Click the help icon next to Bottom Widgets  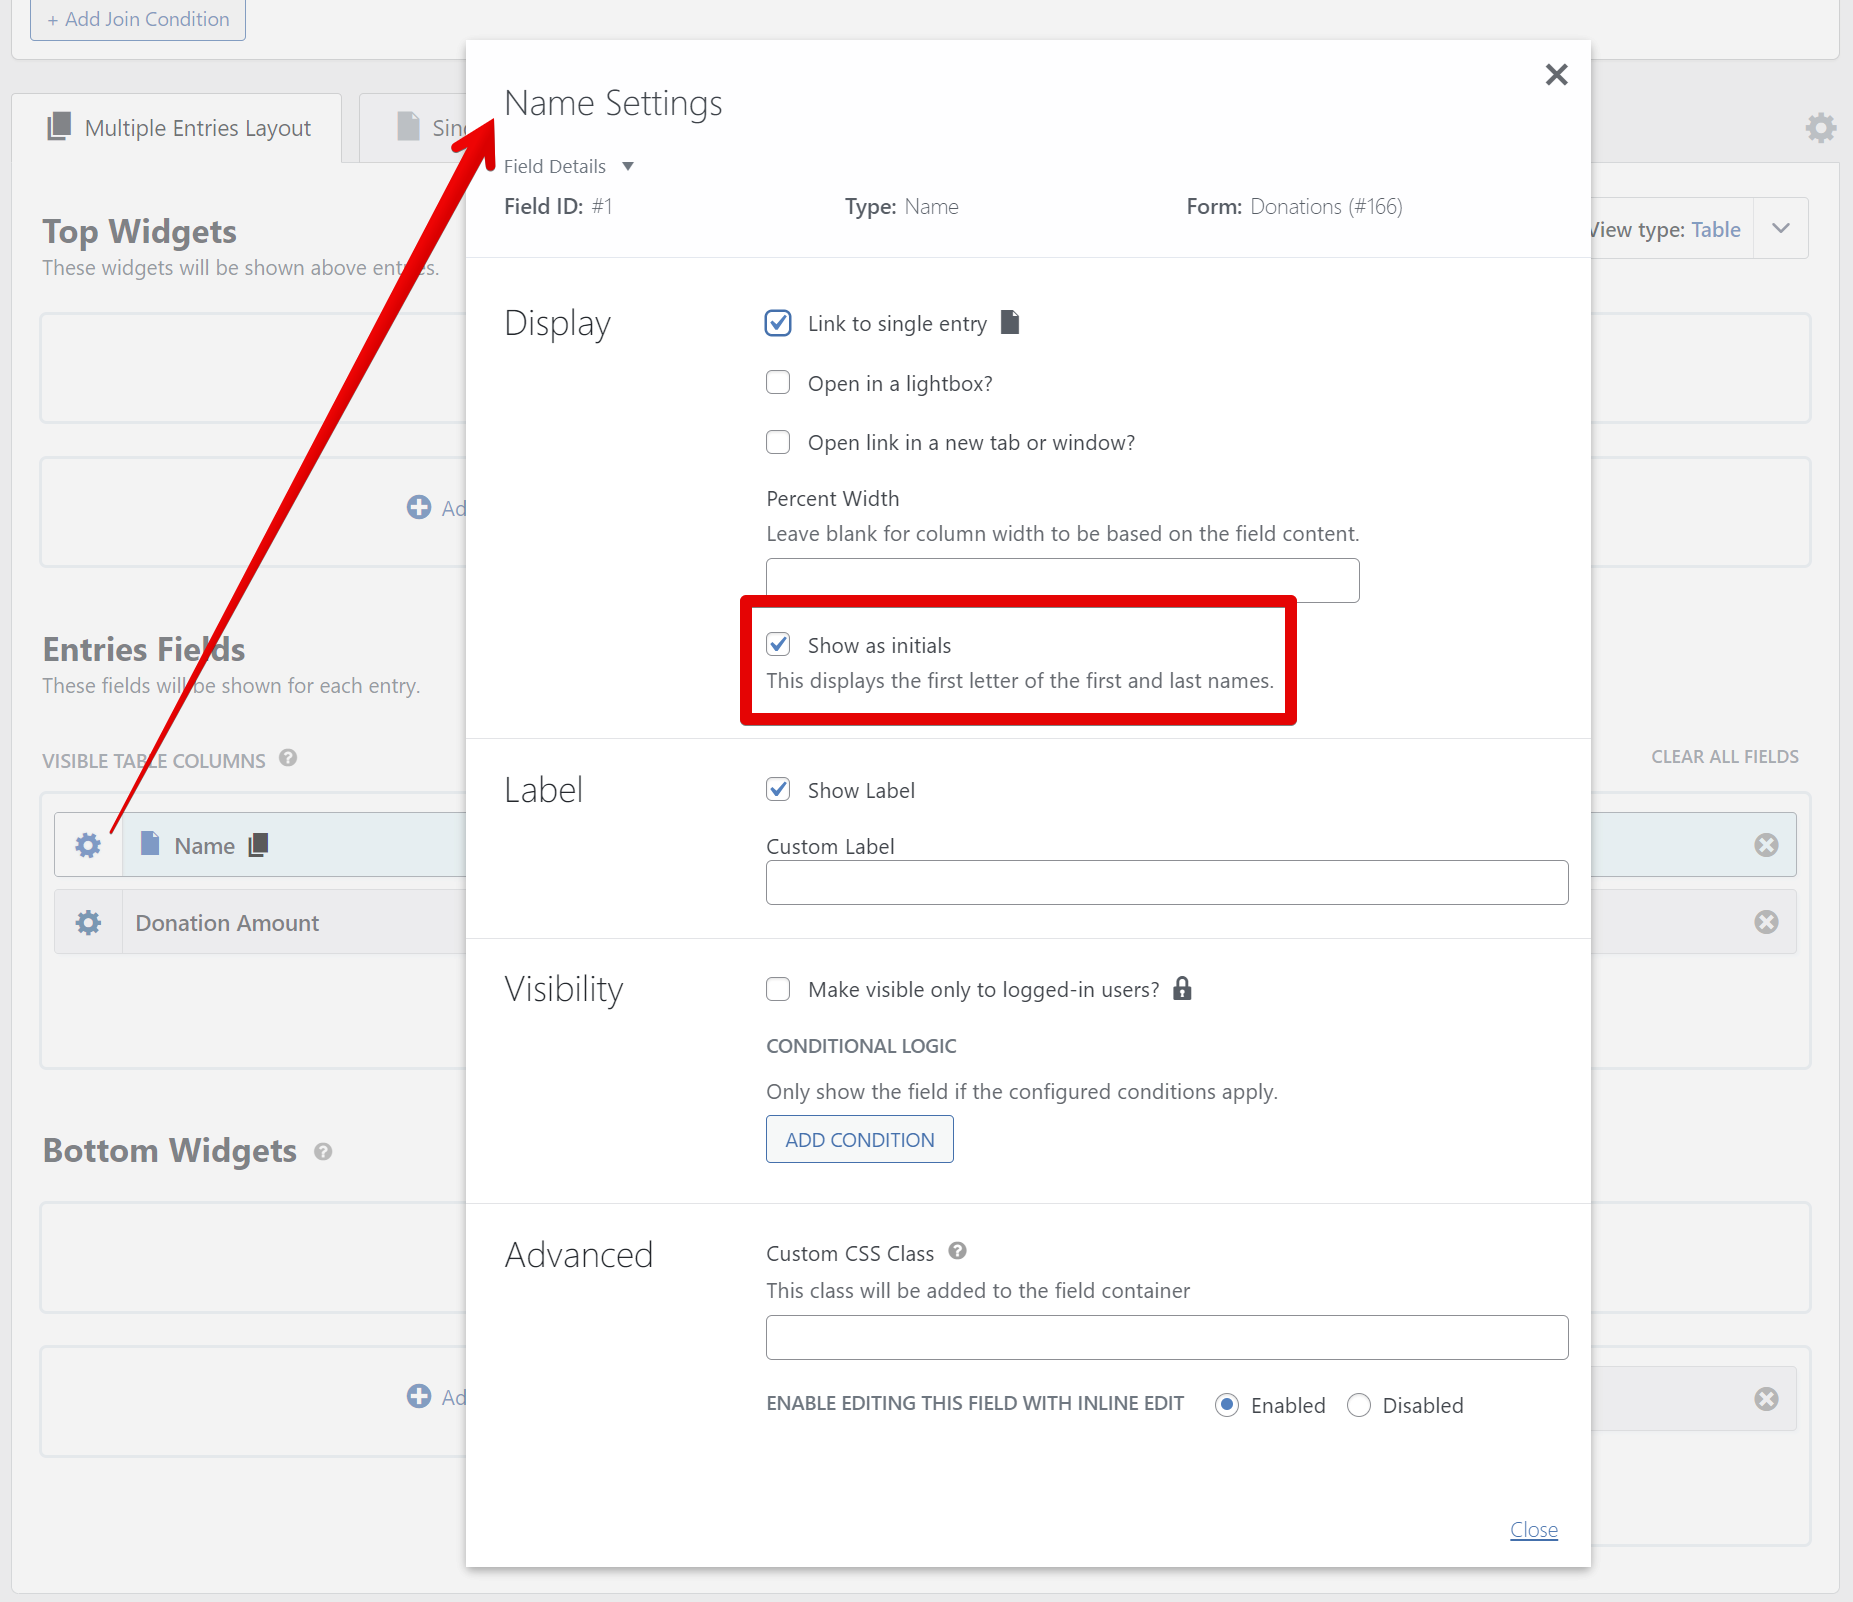pyautogui.click(x=323, y=1151)
